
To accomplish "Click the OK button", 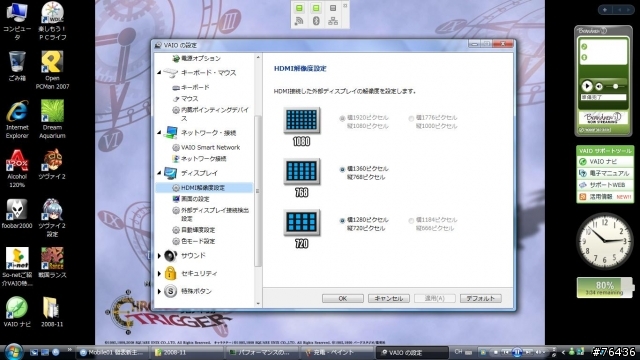I will 342,298.
